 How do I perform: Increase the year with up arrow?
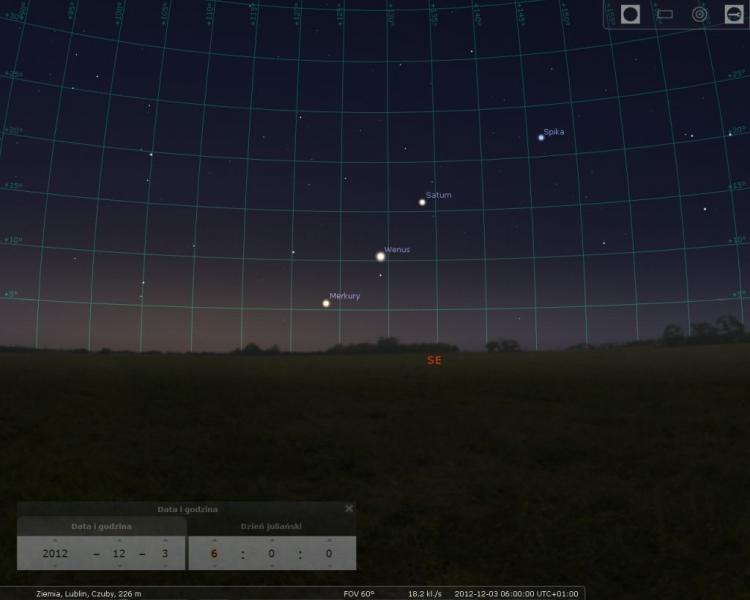(x=55, y=540)
